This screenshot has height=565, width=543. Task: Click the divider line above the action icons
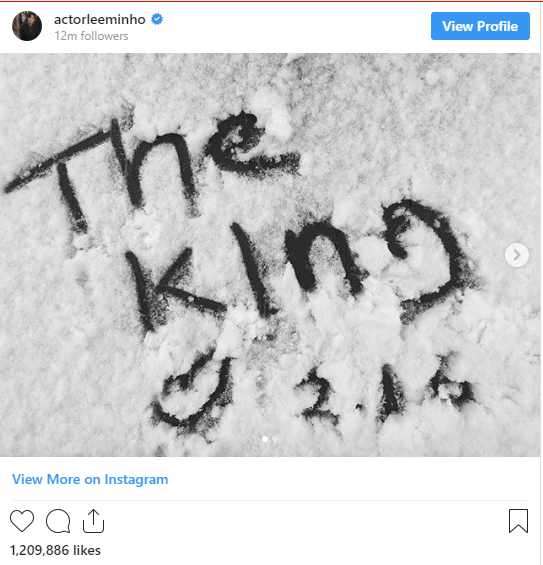pos(270,500)
